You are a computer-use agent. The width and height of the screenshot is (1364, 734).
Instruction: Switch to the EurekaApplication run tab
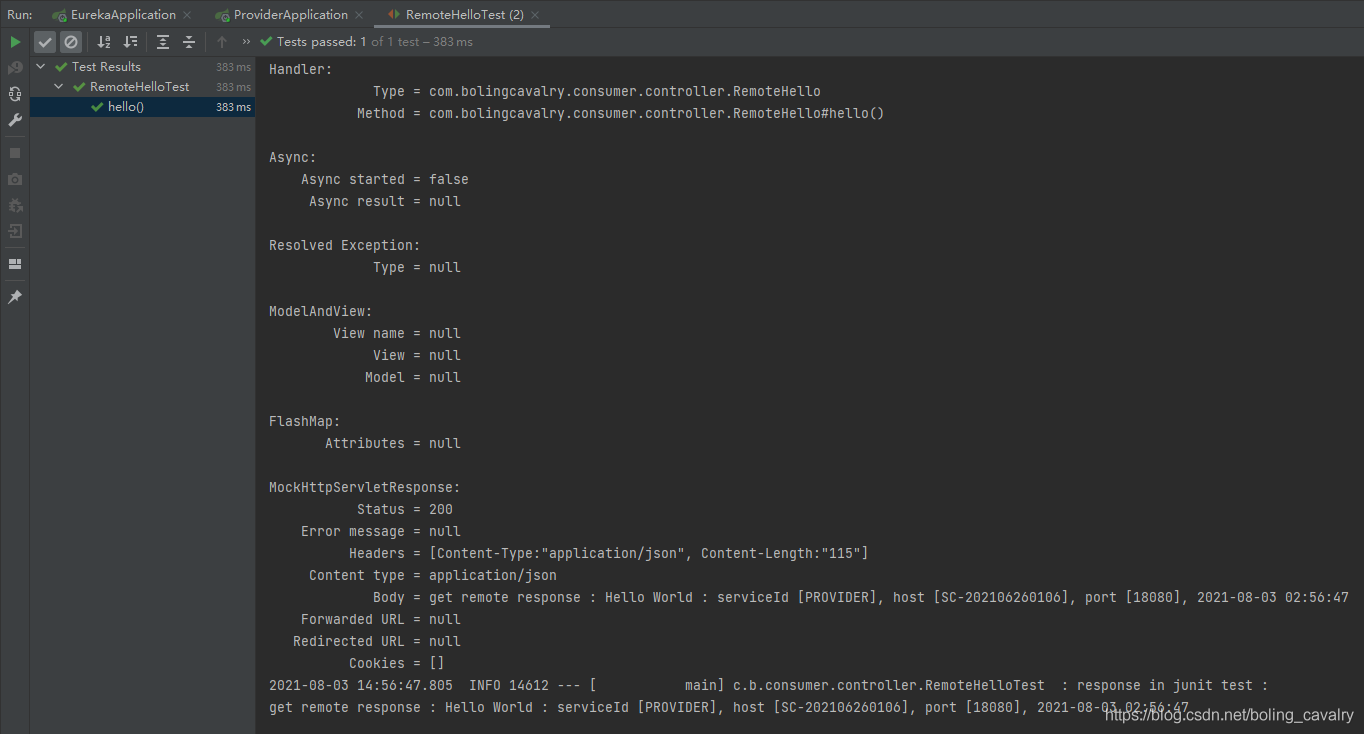[x=123, y=15]
